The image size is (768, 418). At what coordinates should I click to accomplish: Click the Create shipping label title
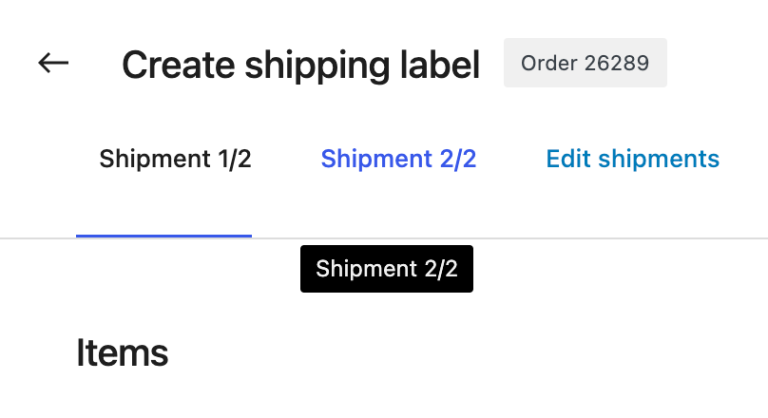click(x=301, y=65)
